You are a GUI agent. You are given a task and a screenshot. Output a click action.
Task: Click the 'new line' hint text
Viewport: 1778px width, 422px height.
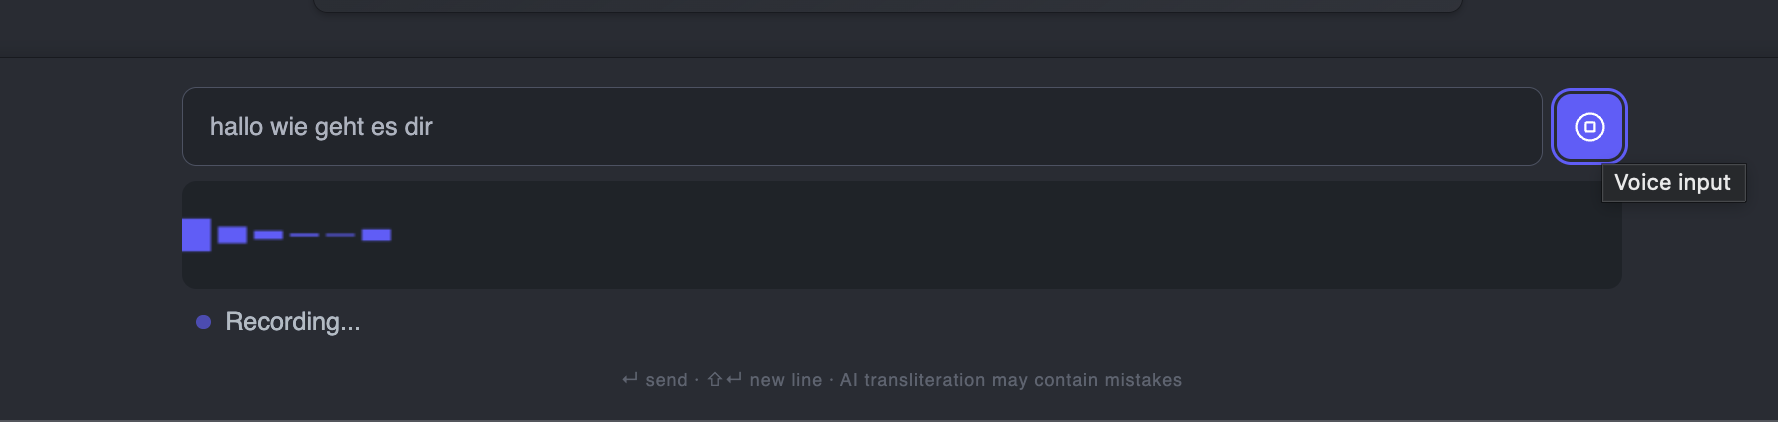click(786, 380)
